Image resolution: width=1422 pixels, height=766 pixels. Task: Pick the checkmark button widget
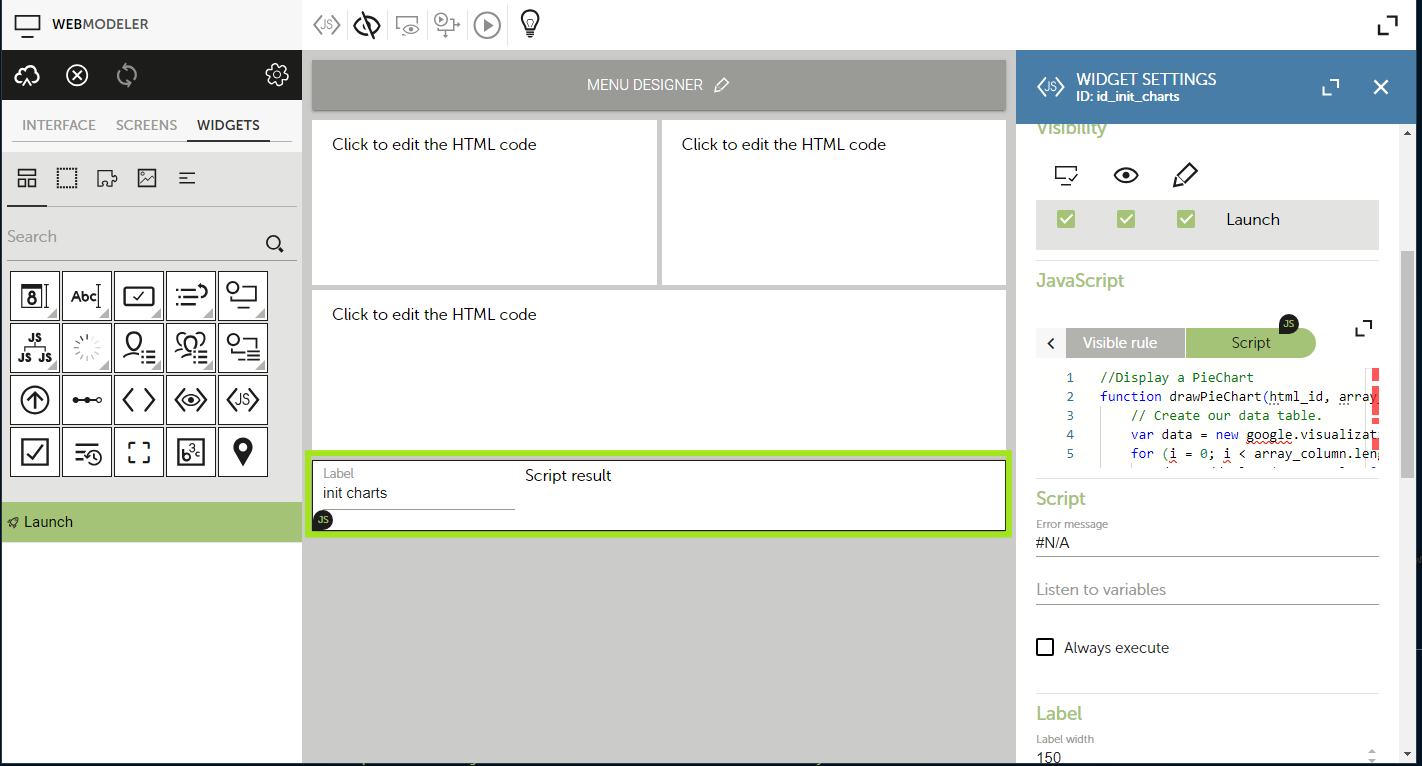click(139, 296)
